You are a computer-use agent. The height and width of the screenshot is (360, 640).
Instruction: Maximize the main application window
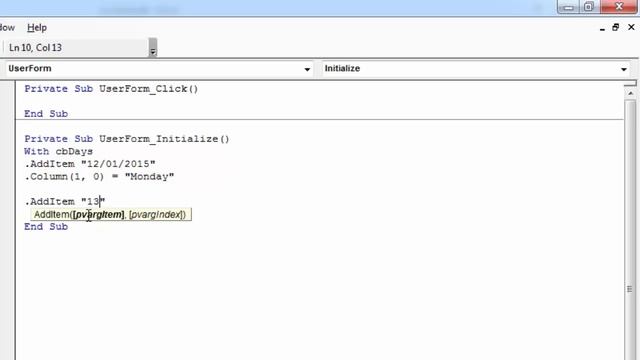tap(589, 7)
